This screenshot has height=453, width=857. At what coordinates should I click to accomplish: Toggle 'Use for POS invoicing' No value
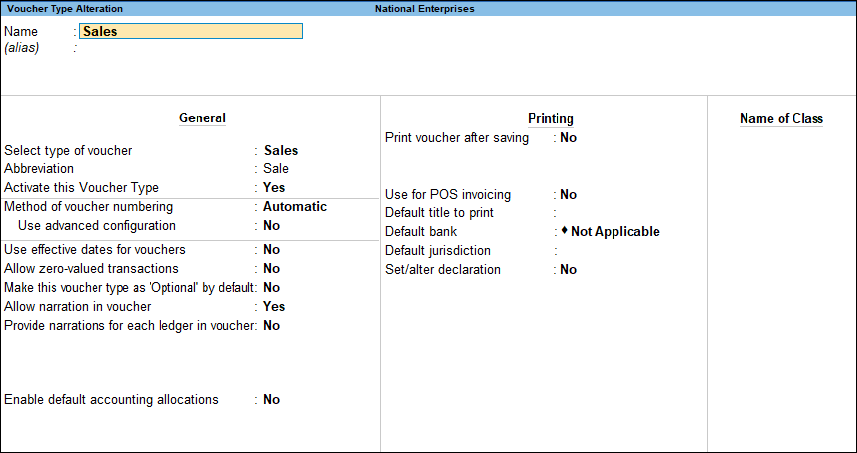568,195
